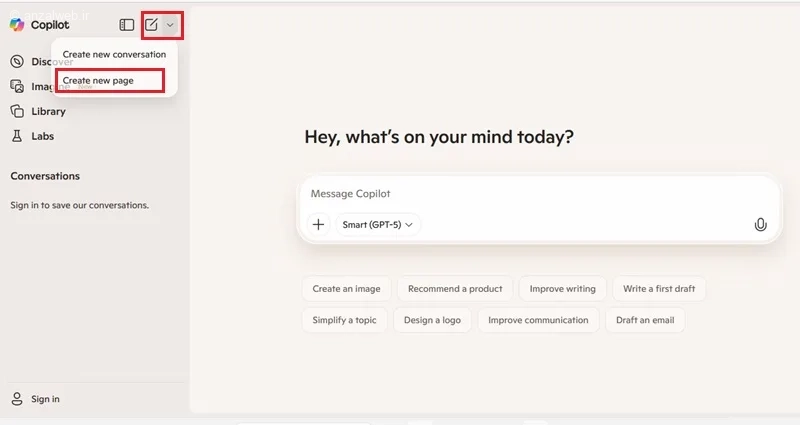The image size is (800, 425).
Task: Click the Create an image suggestion
Action: [x=346, y=289]
